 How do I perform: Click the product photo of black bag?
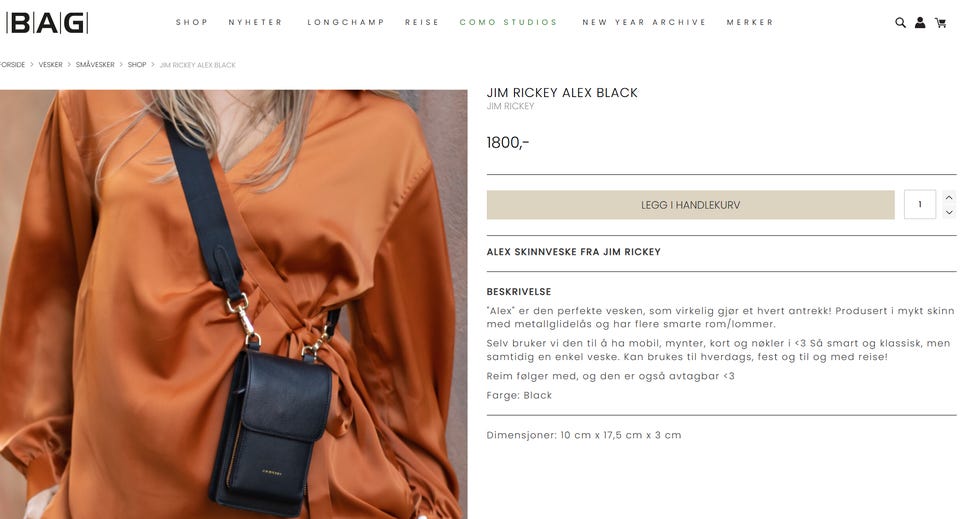pyautogui.click(x=233, y=304)
